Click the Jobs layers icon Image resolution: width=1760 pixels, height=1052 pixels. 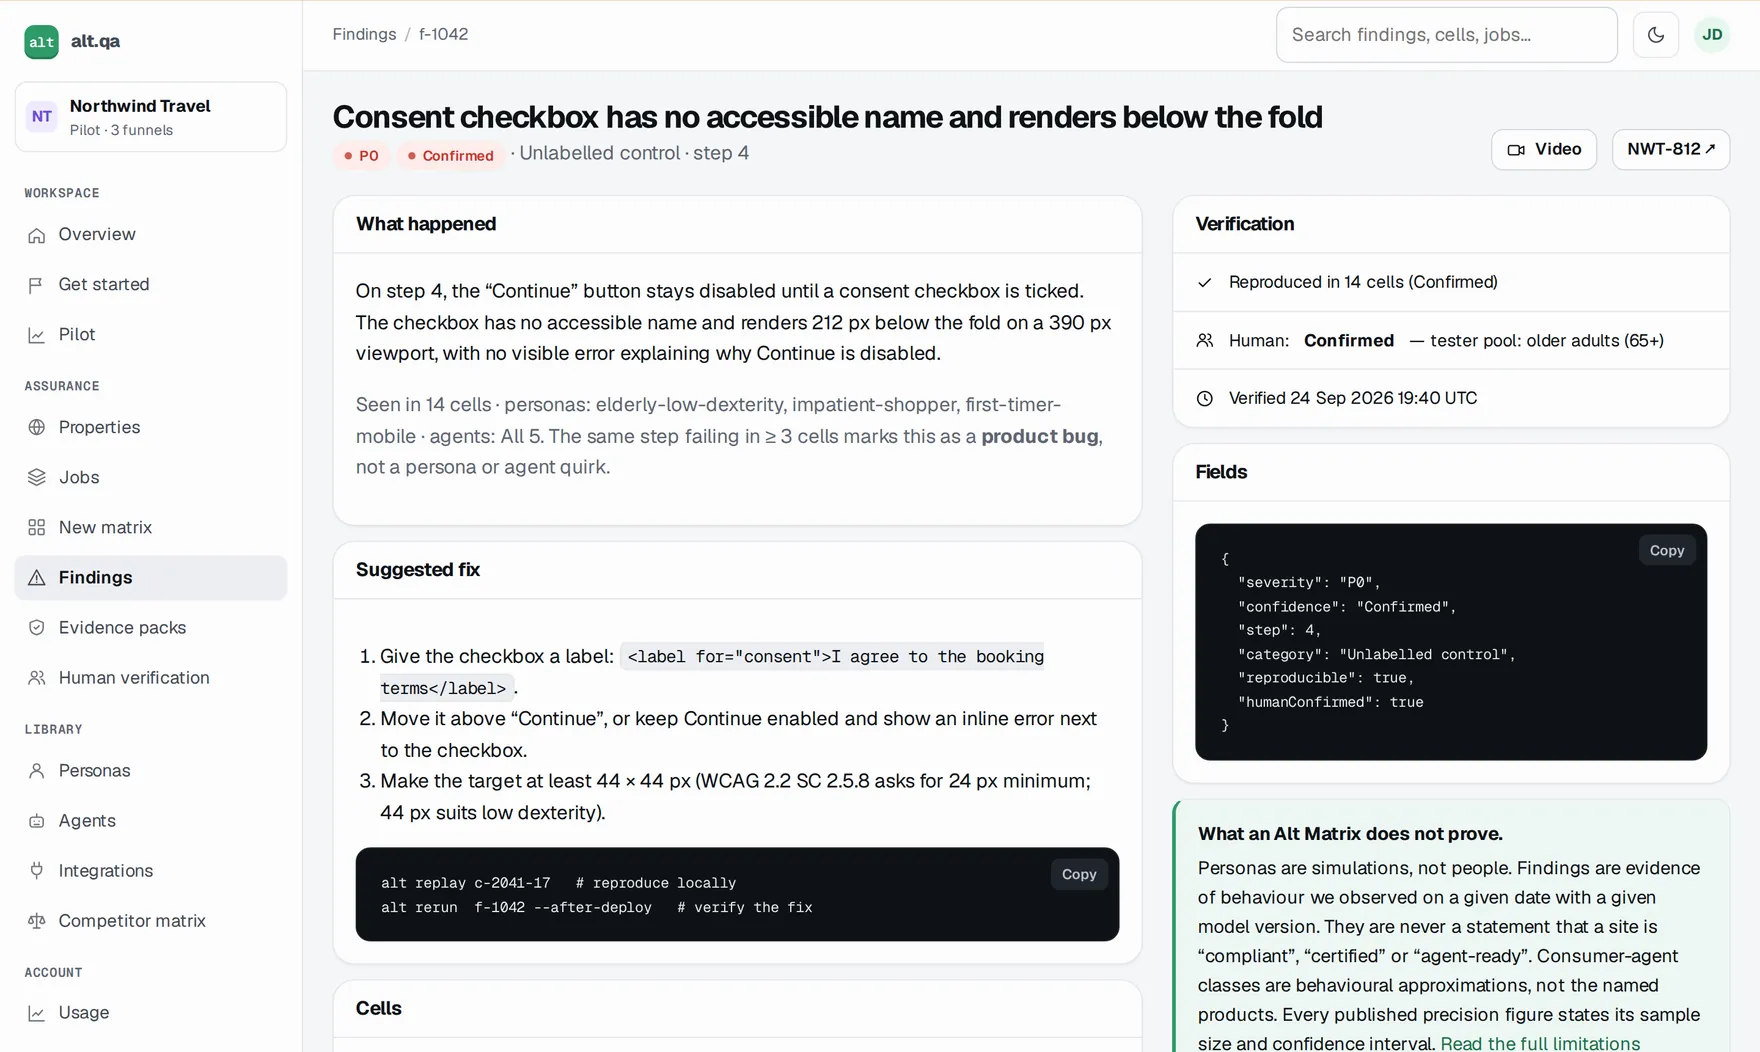click(37, 477)
